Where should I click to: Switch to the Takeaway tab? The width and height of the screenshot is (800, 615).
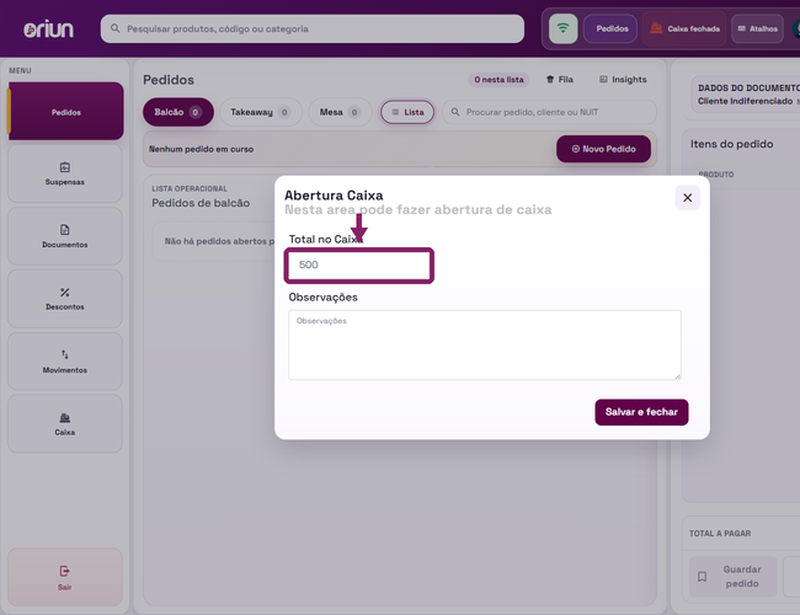tap(261, 112)
